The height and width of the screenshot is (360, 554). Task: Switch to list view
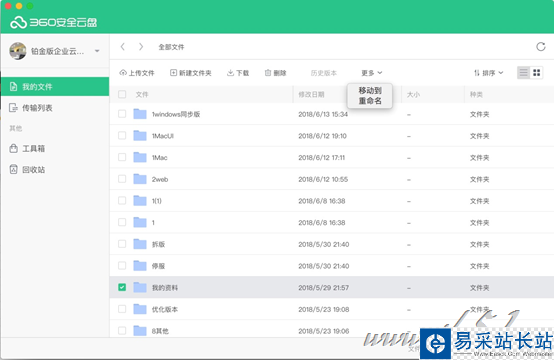(x=524, y=73)
